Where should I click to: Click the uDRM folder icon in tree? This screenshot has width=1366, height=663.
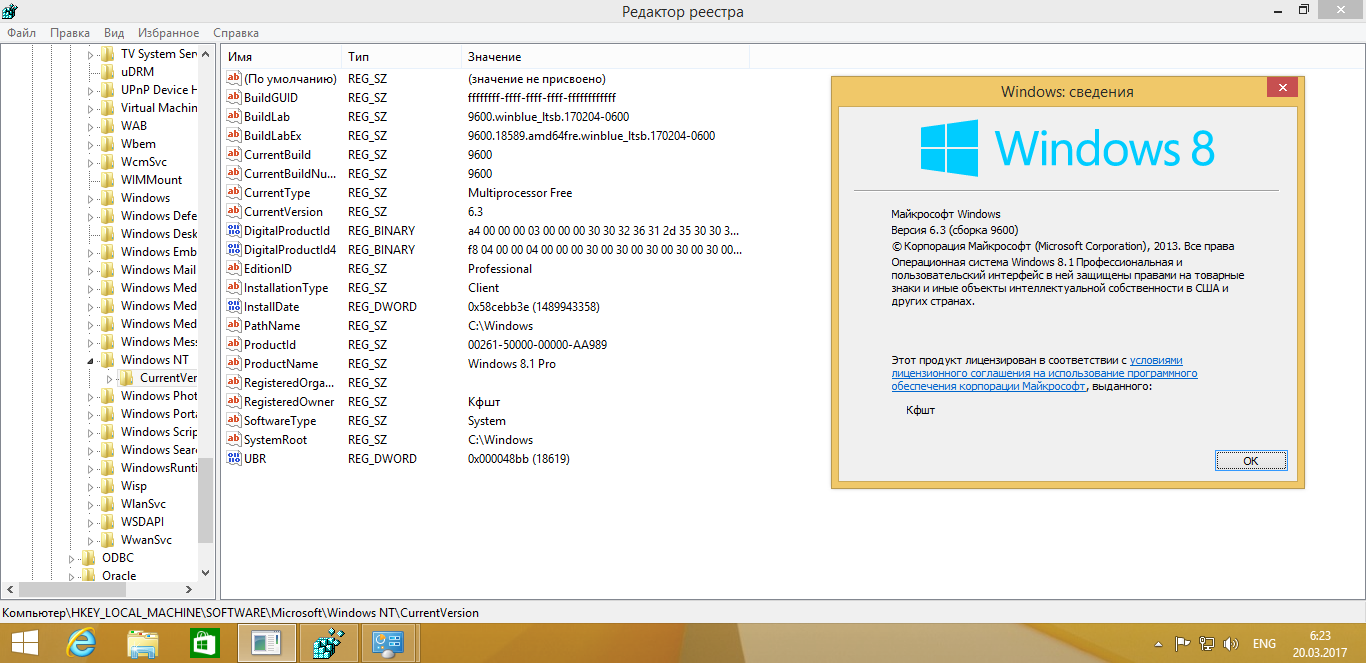point(108,72)
